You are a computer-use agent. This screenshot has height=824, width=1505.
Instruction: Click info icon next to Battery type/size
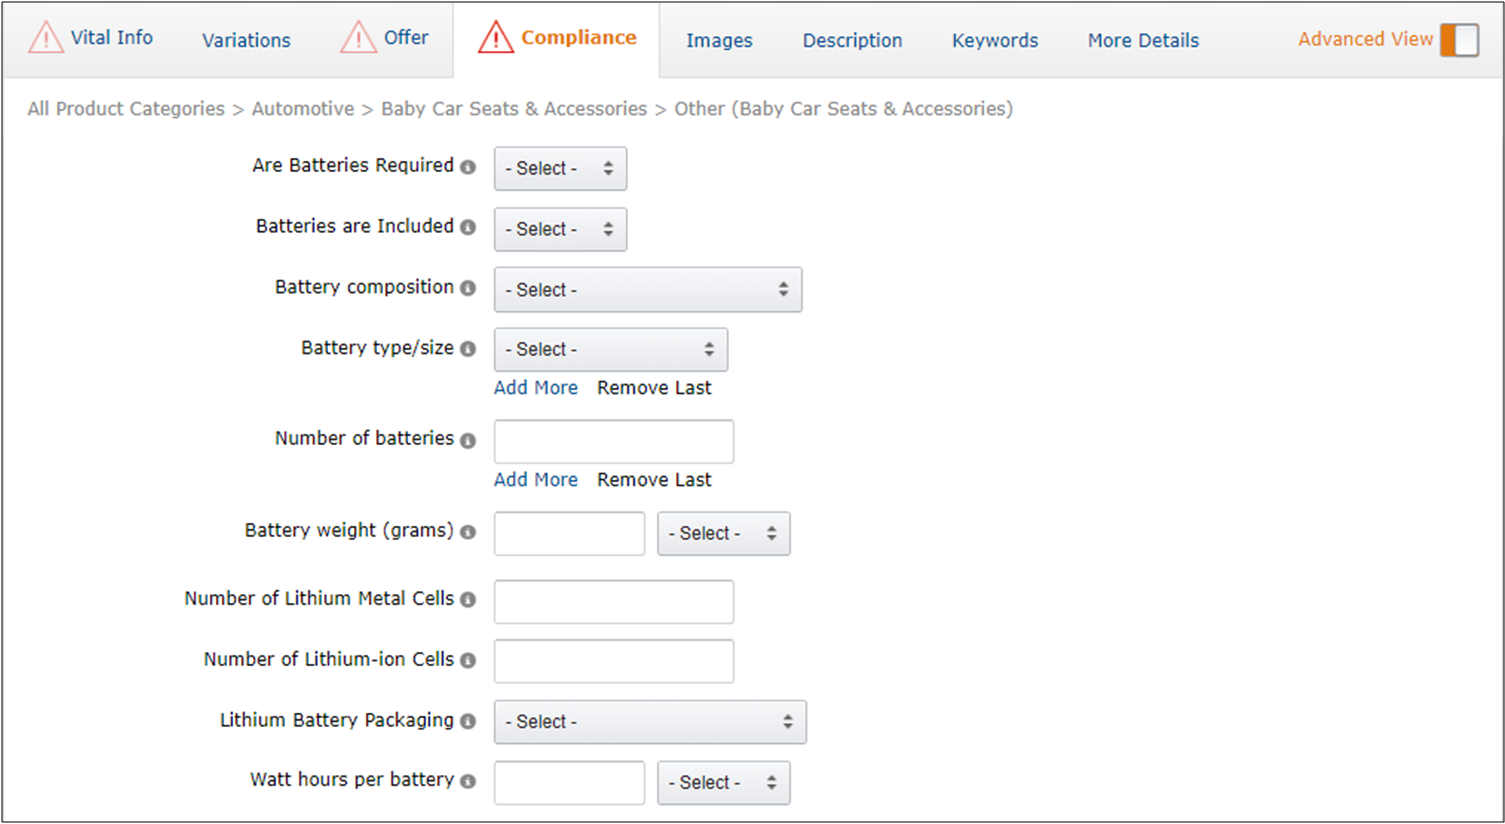point(467,349)
